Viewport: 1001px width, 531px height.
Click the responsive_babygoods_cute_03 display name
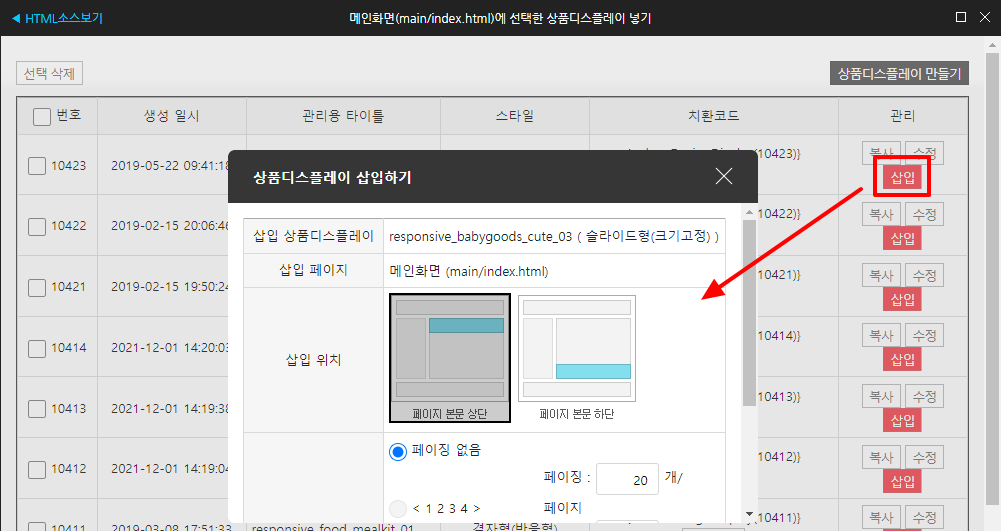coord(480,237)
